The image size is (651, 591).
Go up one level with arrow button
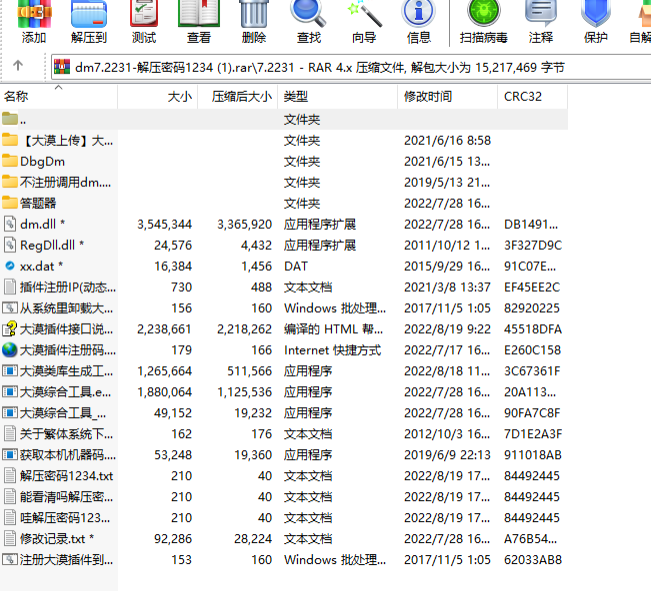(x=18, y=66)
